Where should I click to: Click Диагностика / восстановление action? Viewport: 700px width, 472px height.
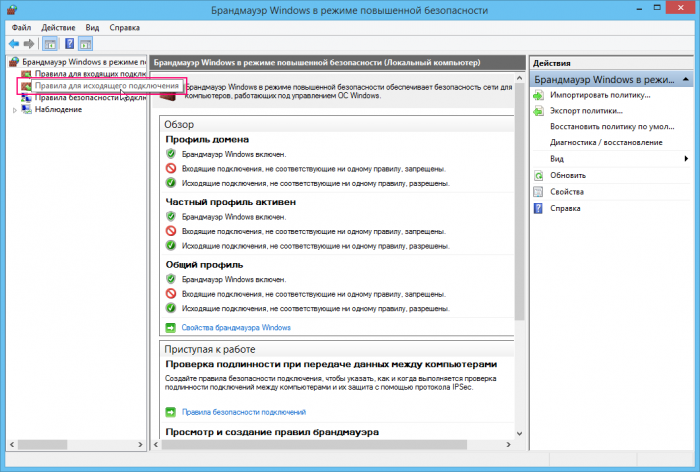click(606, 142)
